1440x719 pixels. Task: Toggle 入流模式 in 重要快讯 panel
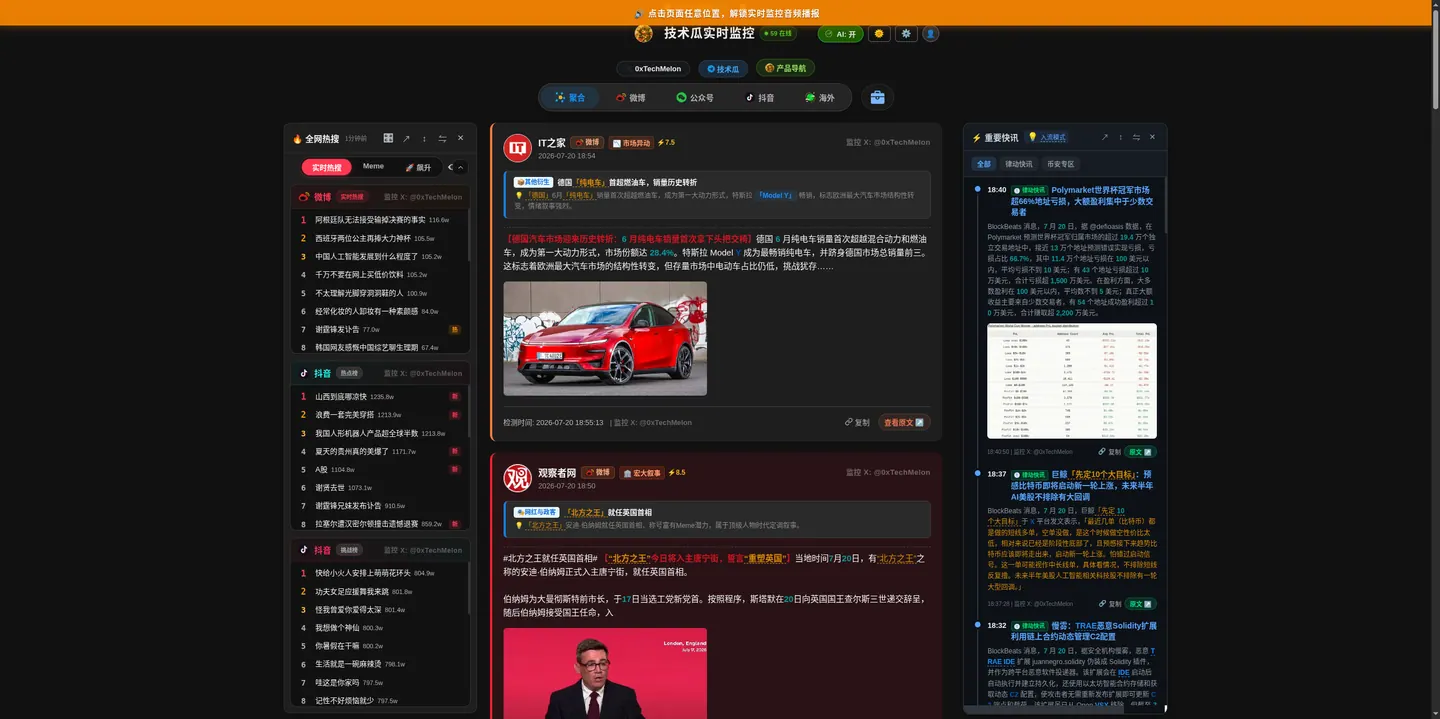point(1047,138)
